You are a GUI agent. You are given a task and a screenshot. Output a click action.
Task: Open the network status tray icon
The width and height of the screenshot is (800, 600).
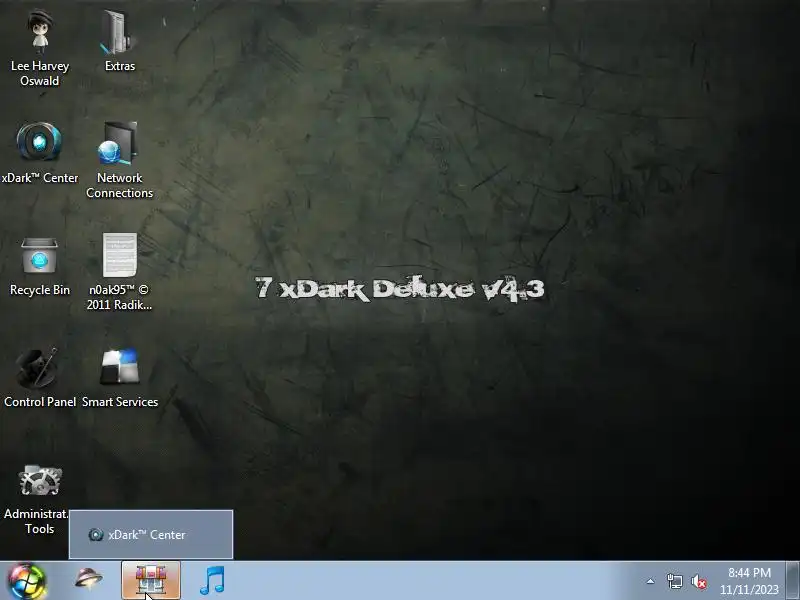click(674, 581)
